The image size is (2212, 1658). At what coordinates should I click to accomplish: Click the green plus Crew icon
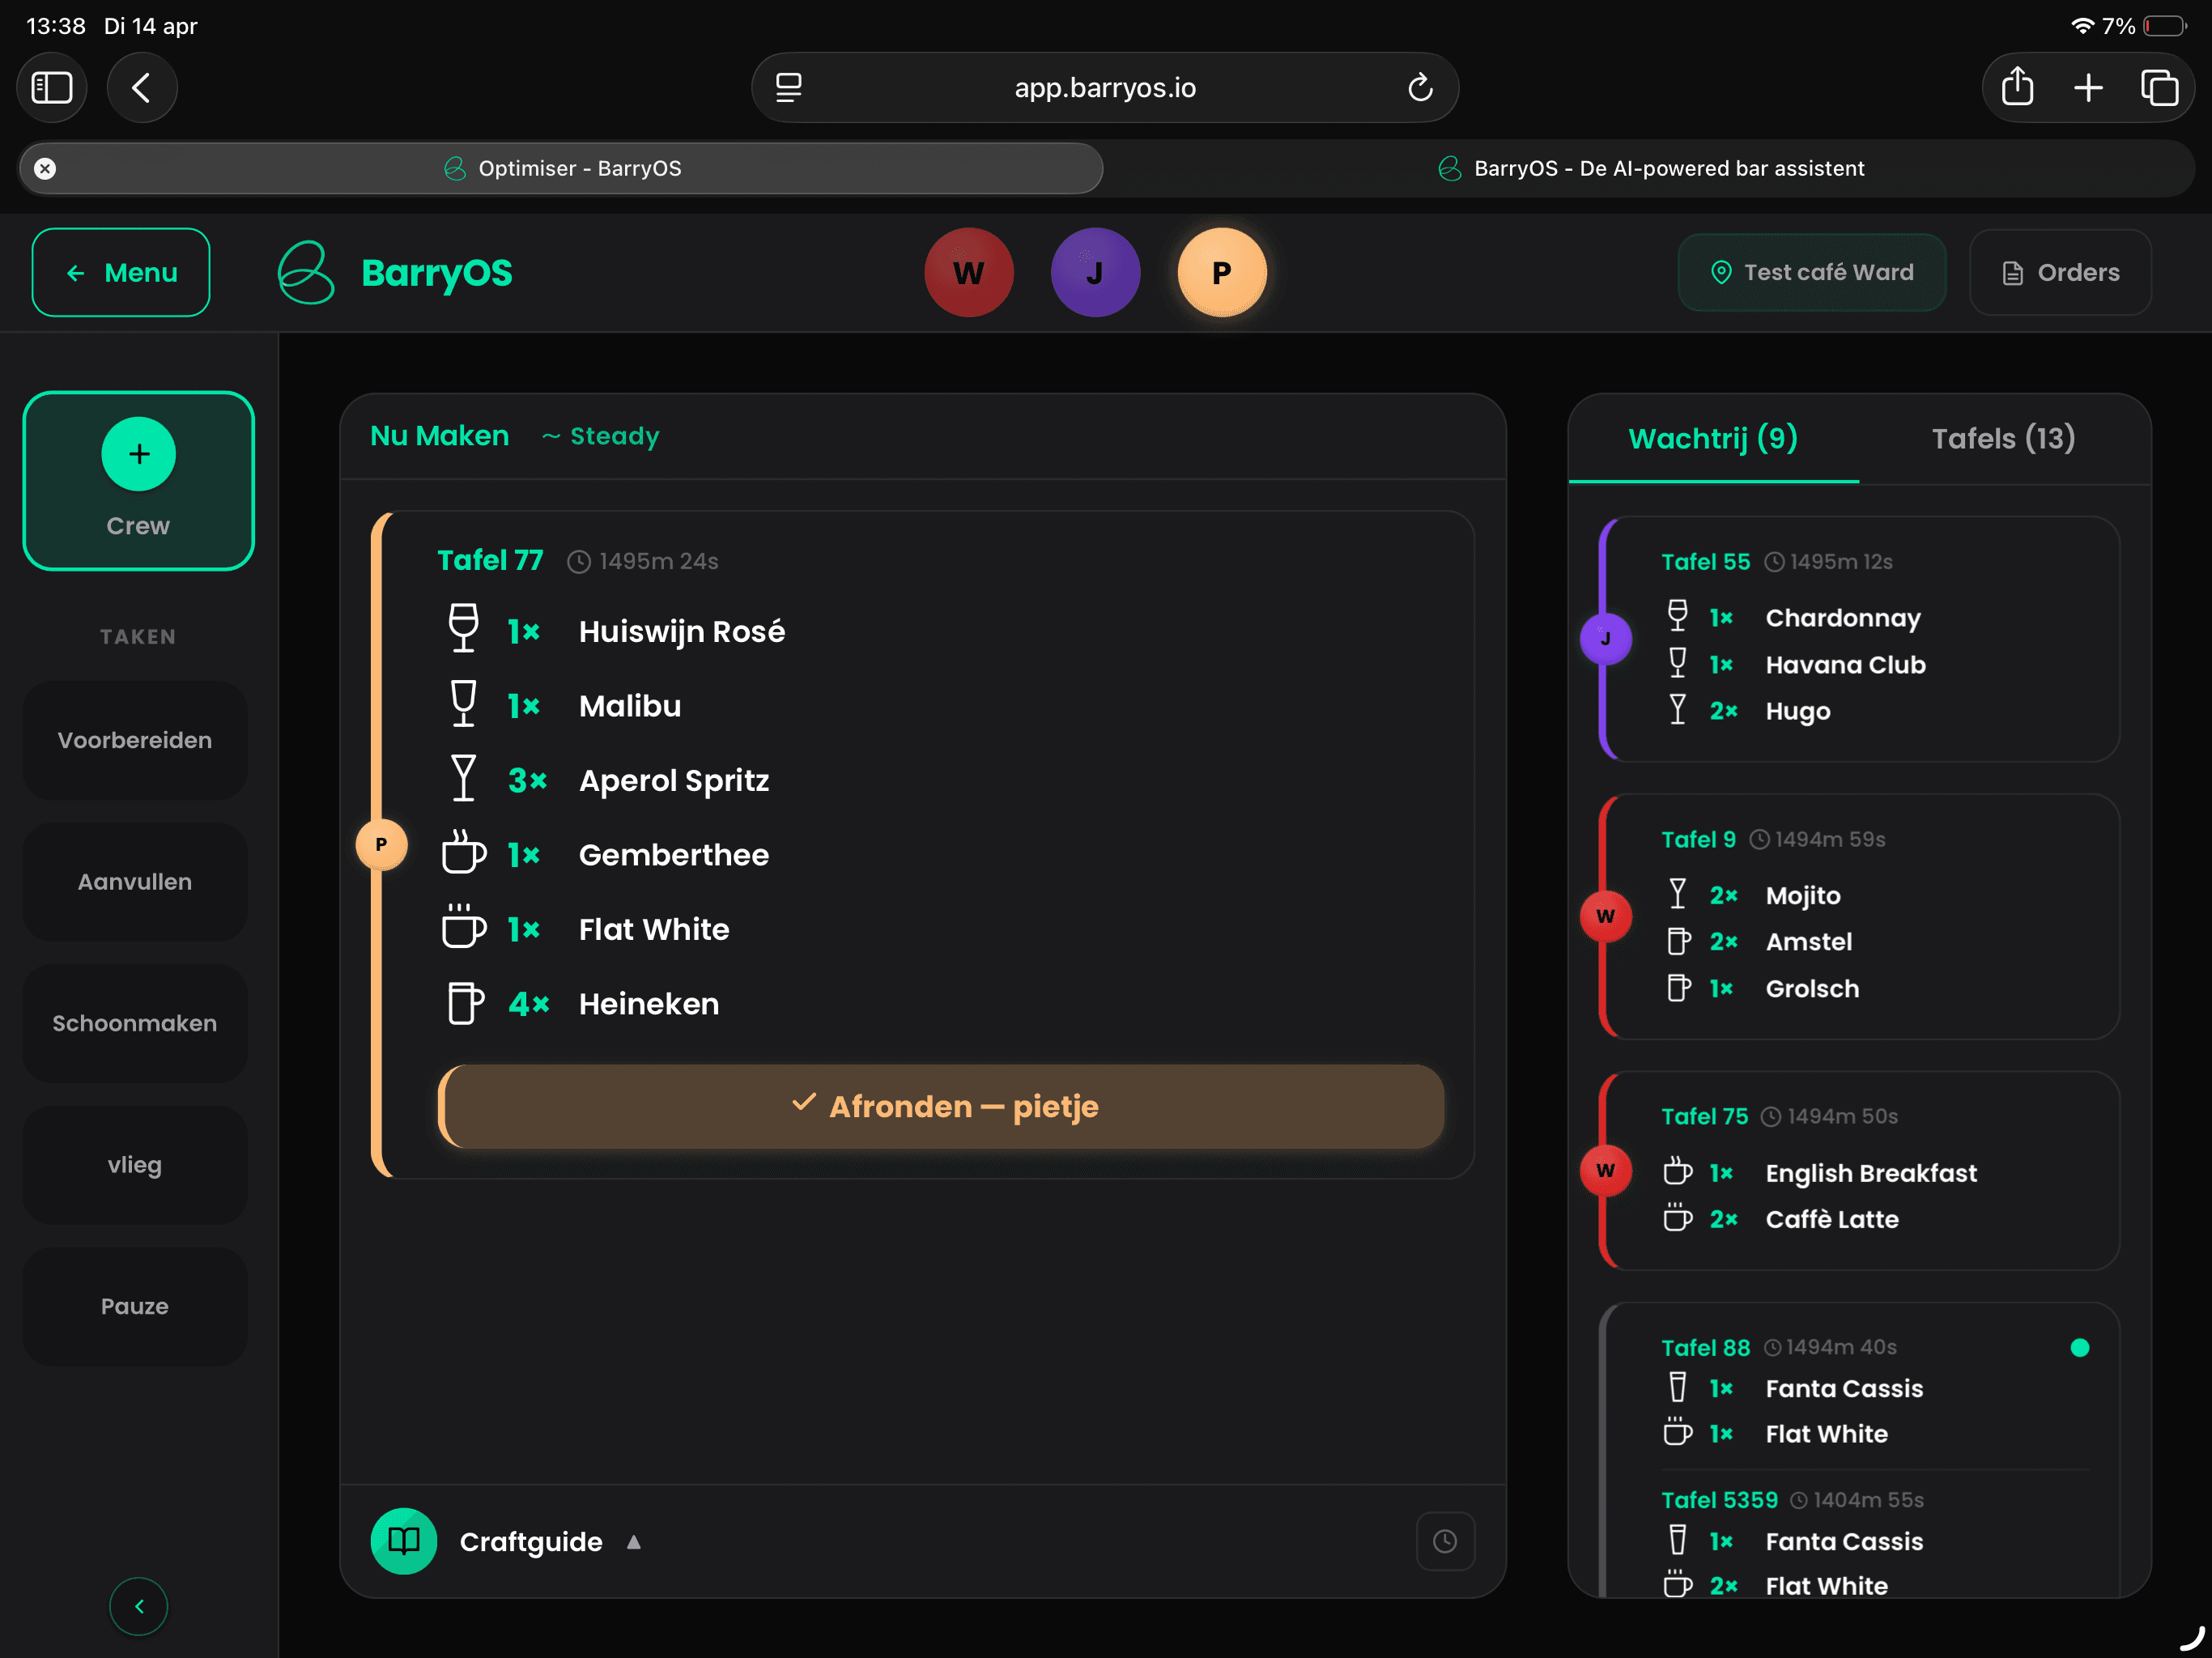point(138,454)
